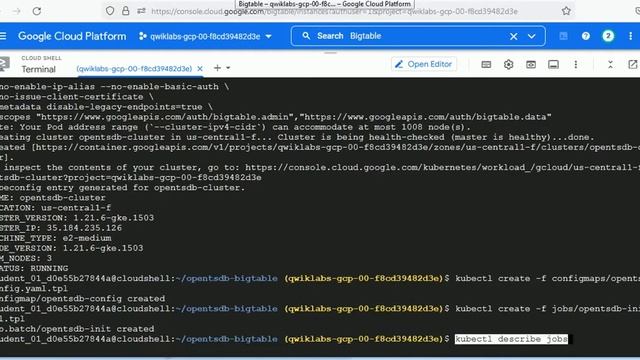Go to Google Cloud Platform home
Viewport: 640px width, 360px height.
(72, 36)
